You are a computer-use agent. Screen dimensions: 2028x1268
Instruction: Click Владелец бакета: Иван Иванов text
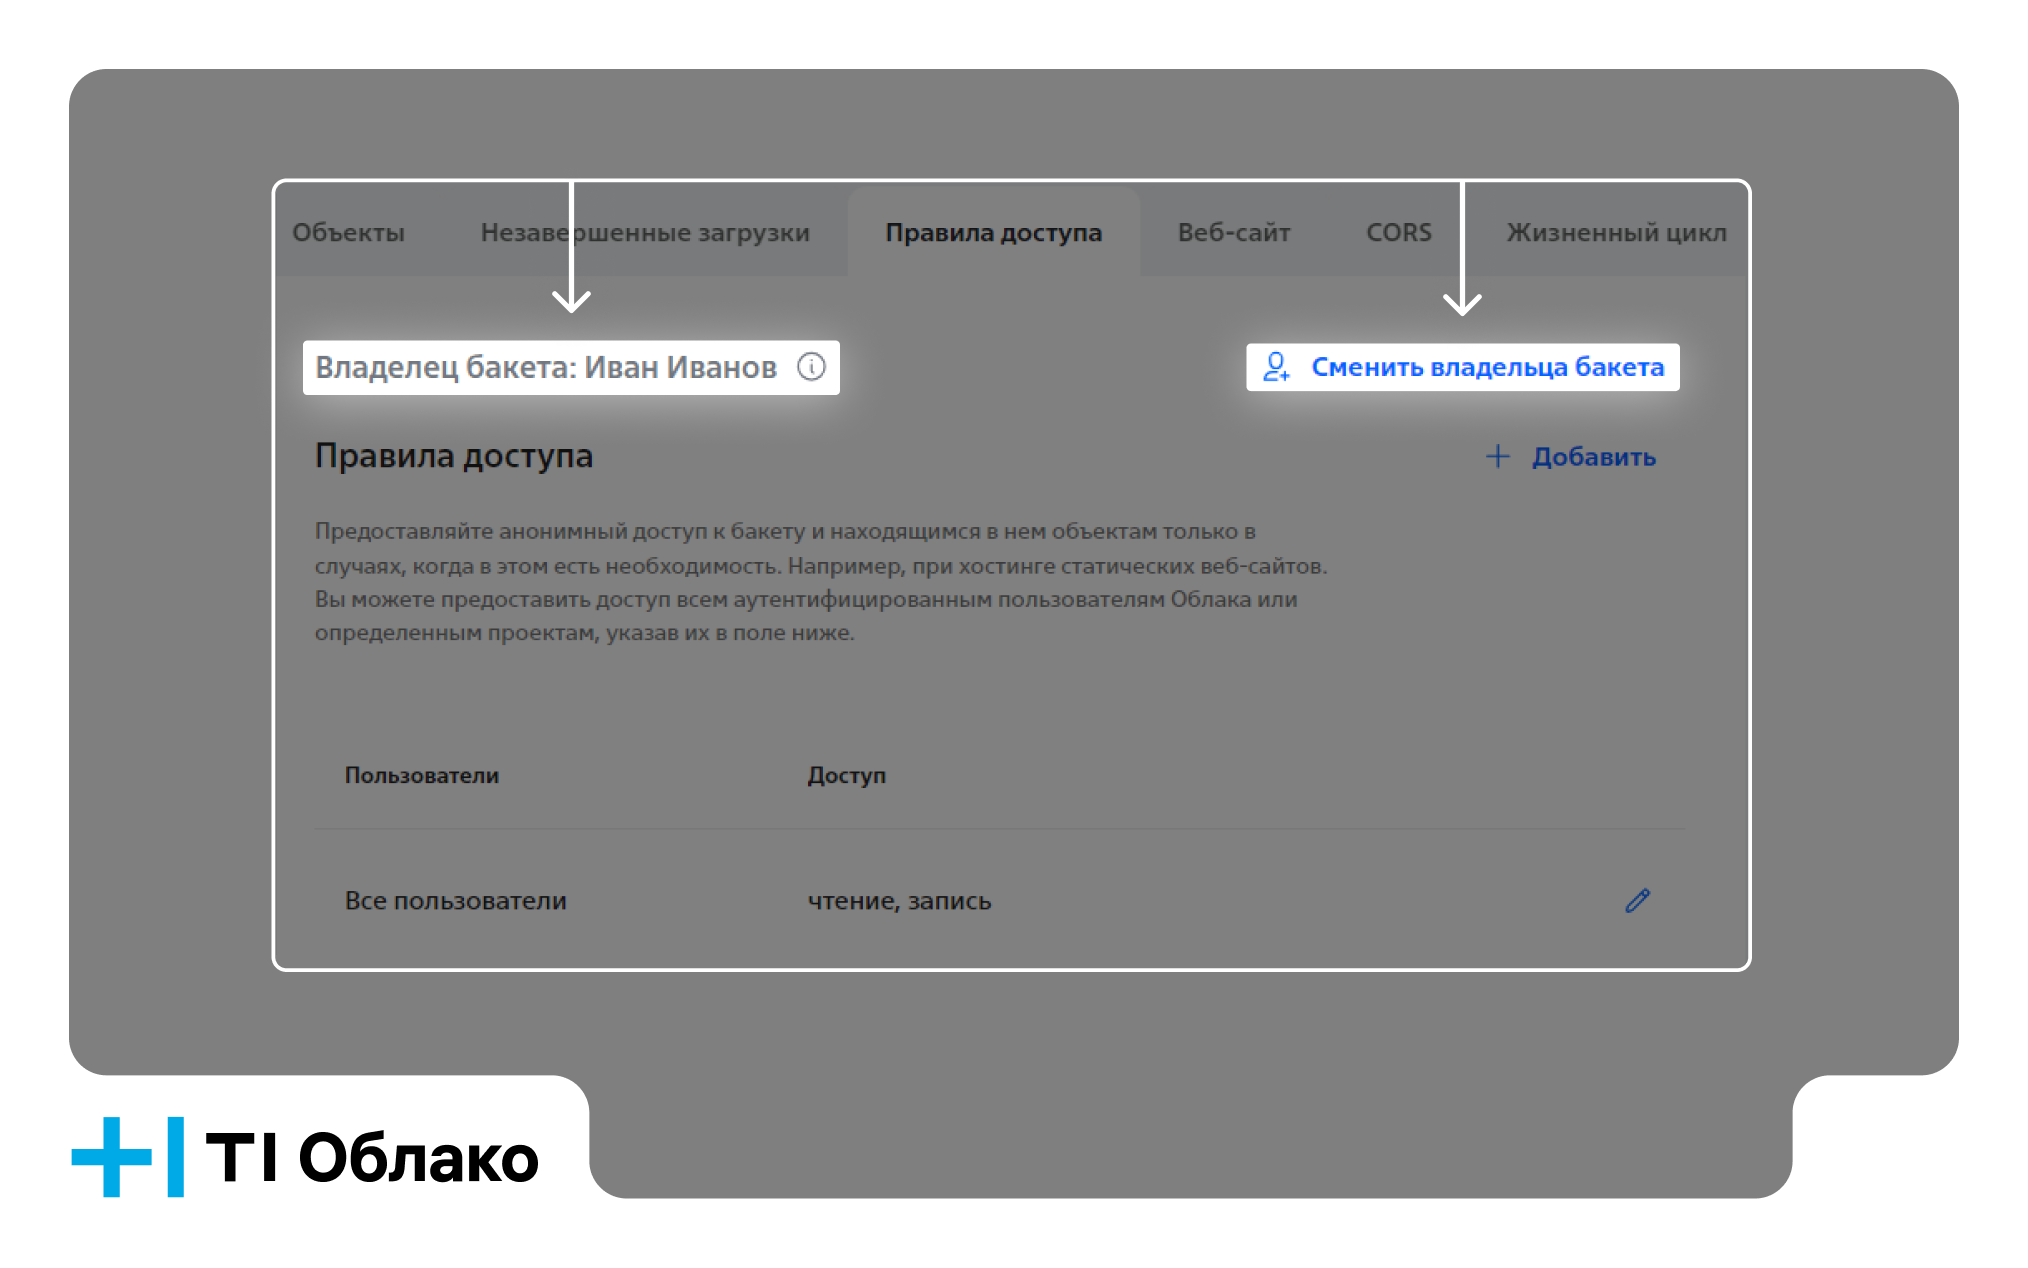click(546, 367)
